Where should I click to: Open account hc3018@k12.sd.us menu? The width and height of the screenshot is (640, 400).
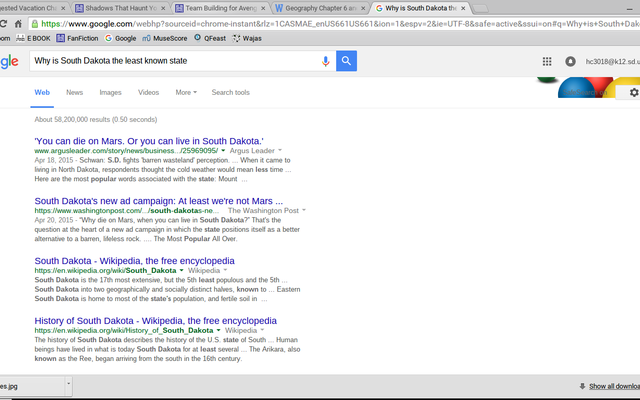[x=613, y=62]
